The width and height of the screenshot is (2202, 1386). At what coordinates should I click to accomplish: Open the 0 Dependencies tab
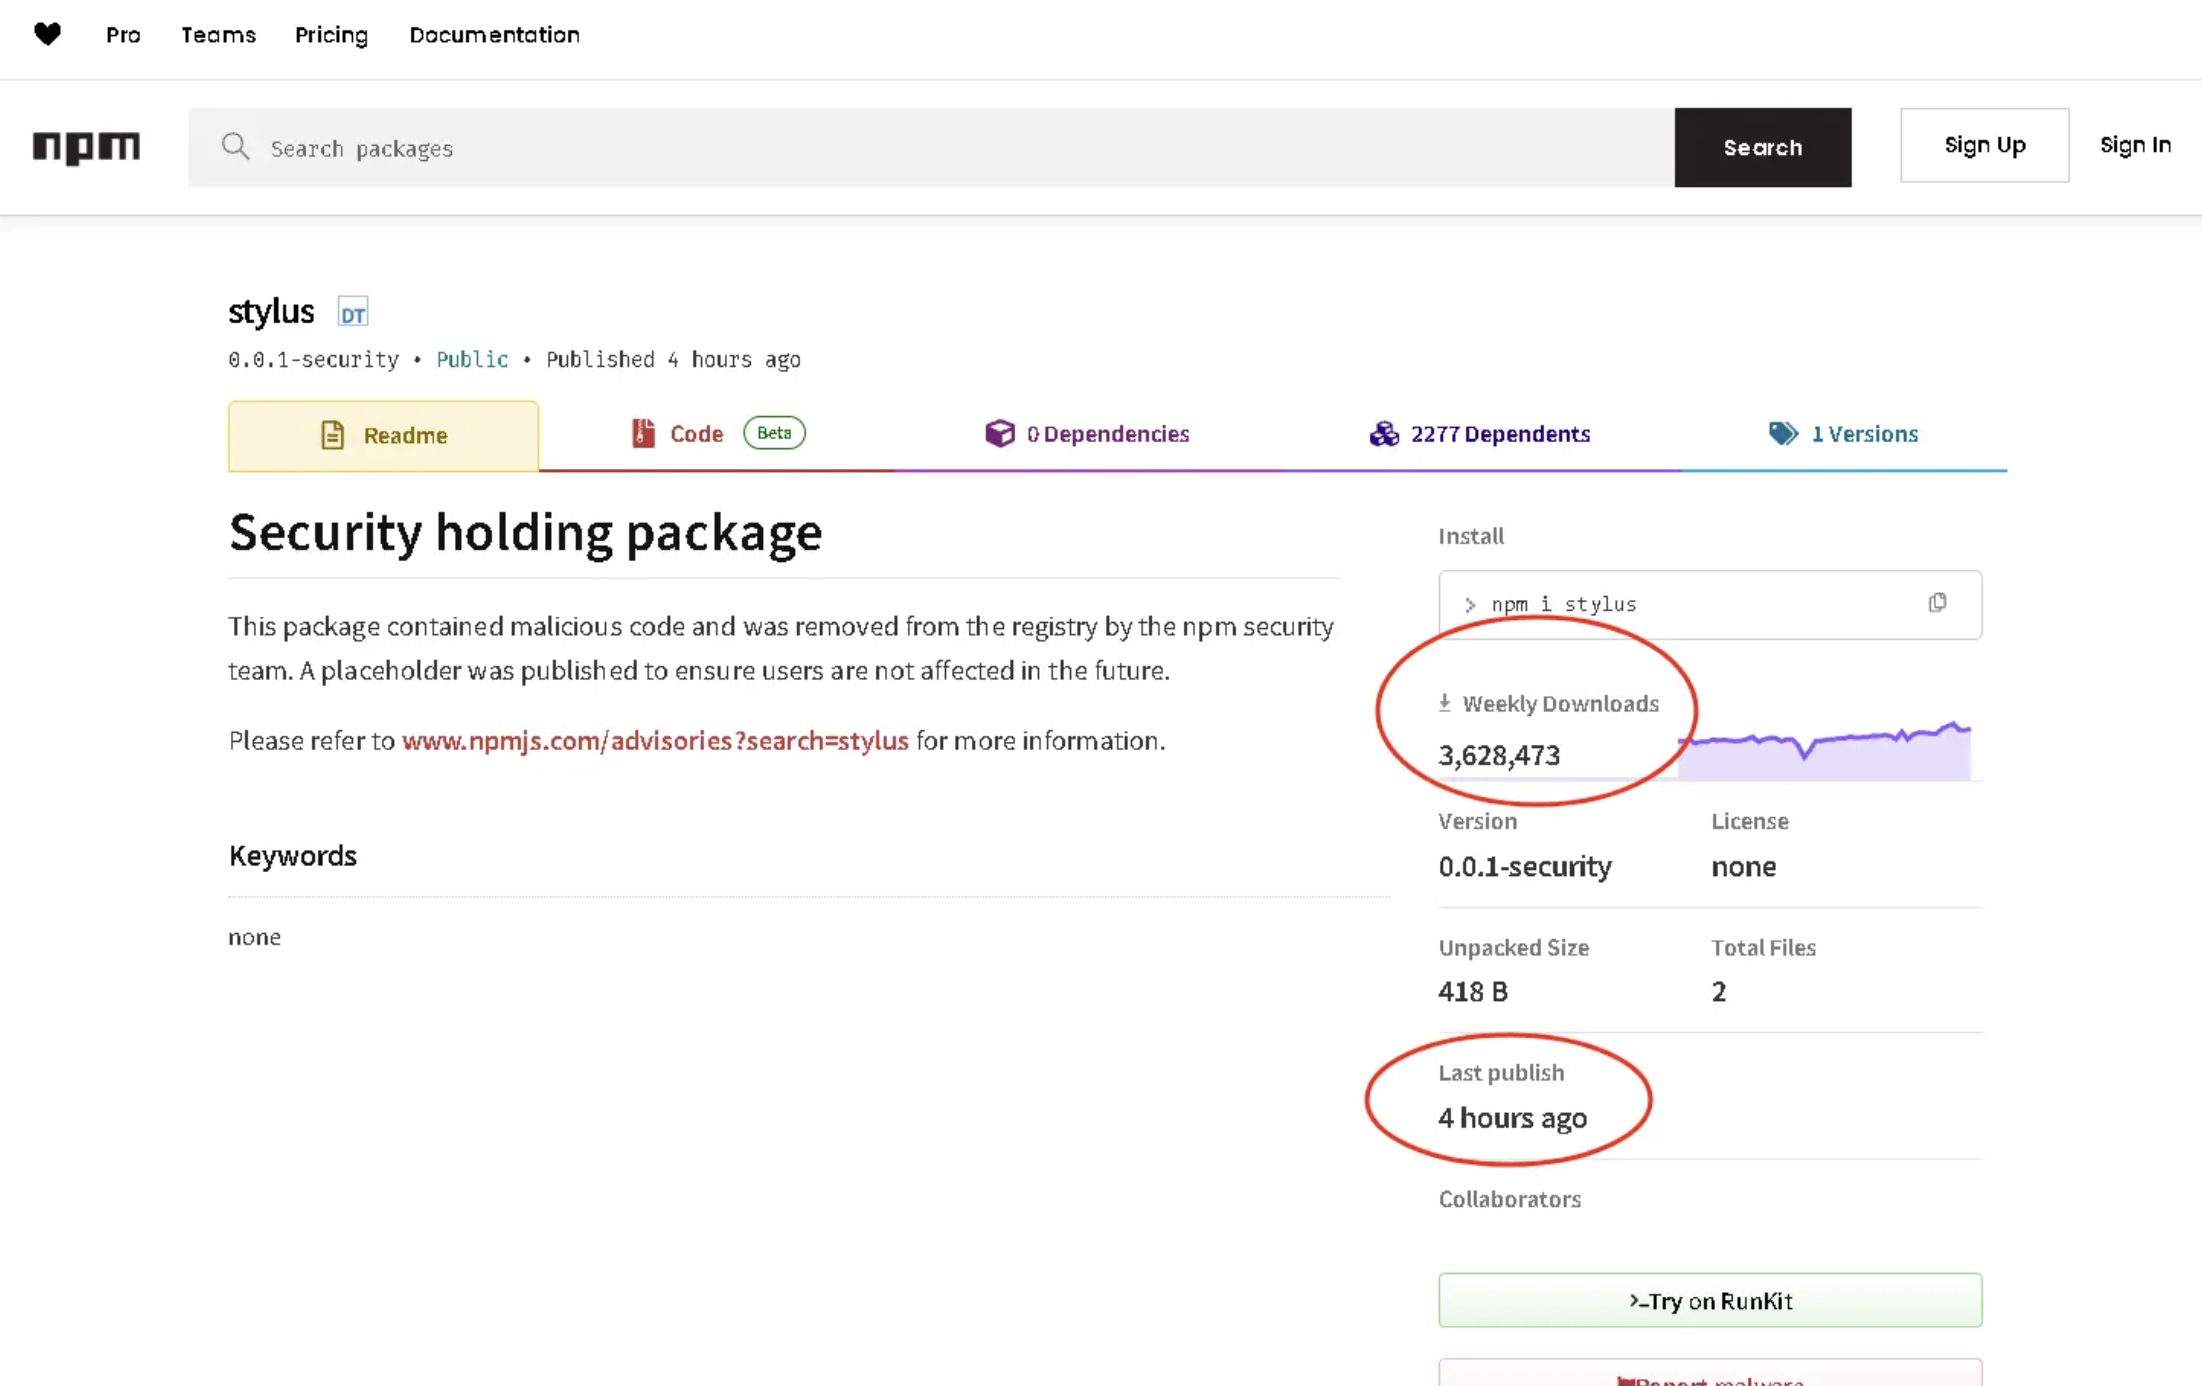click(x=1087, y=434)
